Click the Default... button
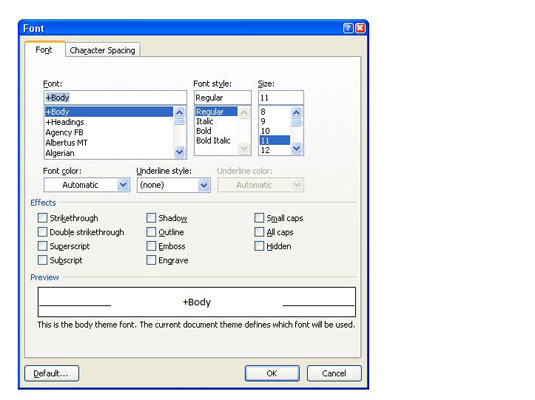 (52, 373)
